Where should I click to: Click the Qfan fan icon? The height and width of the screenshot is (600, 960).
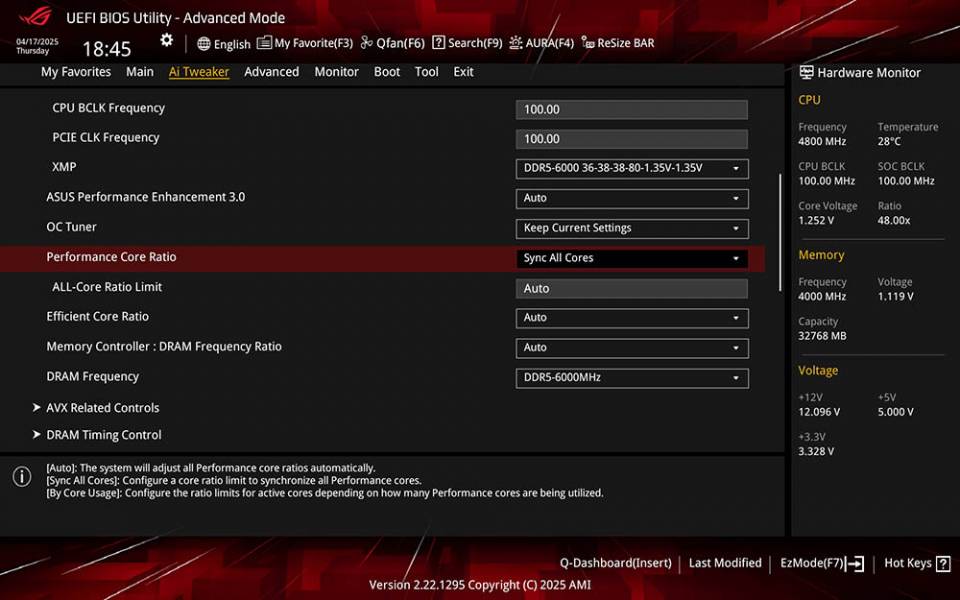coord(366,42)
